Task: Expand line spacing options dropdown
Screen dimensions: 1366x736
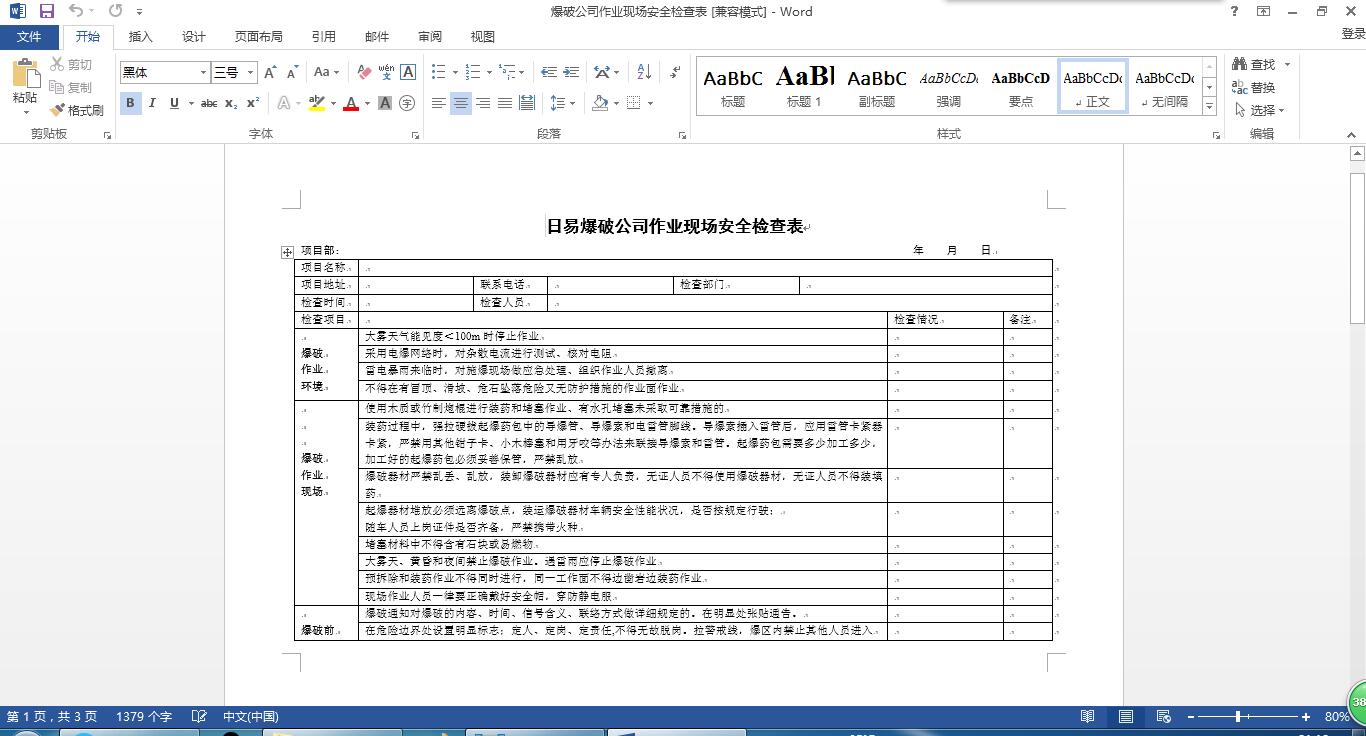Action: pyautogui.click(x=562, y=103)
